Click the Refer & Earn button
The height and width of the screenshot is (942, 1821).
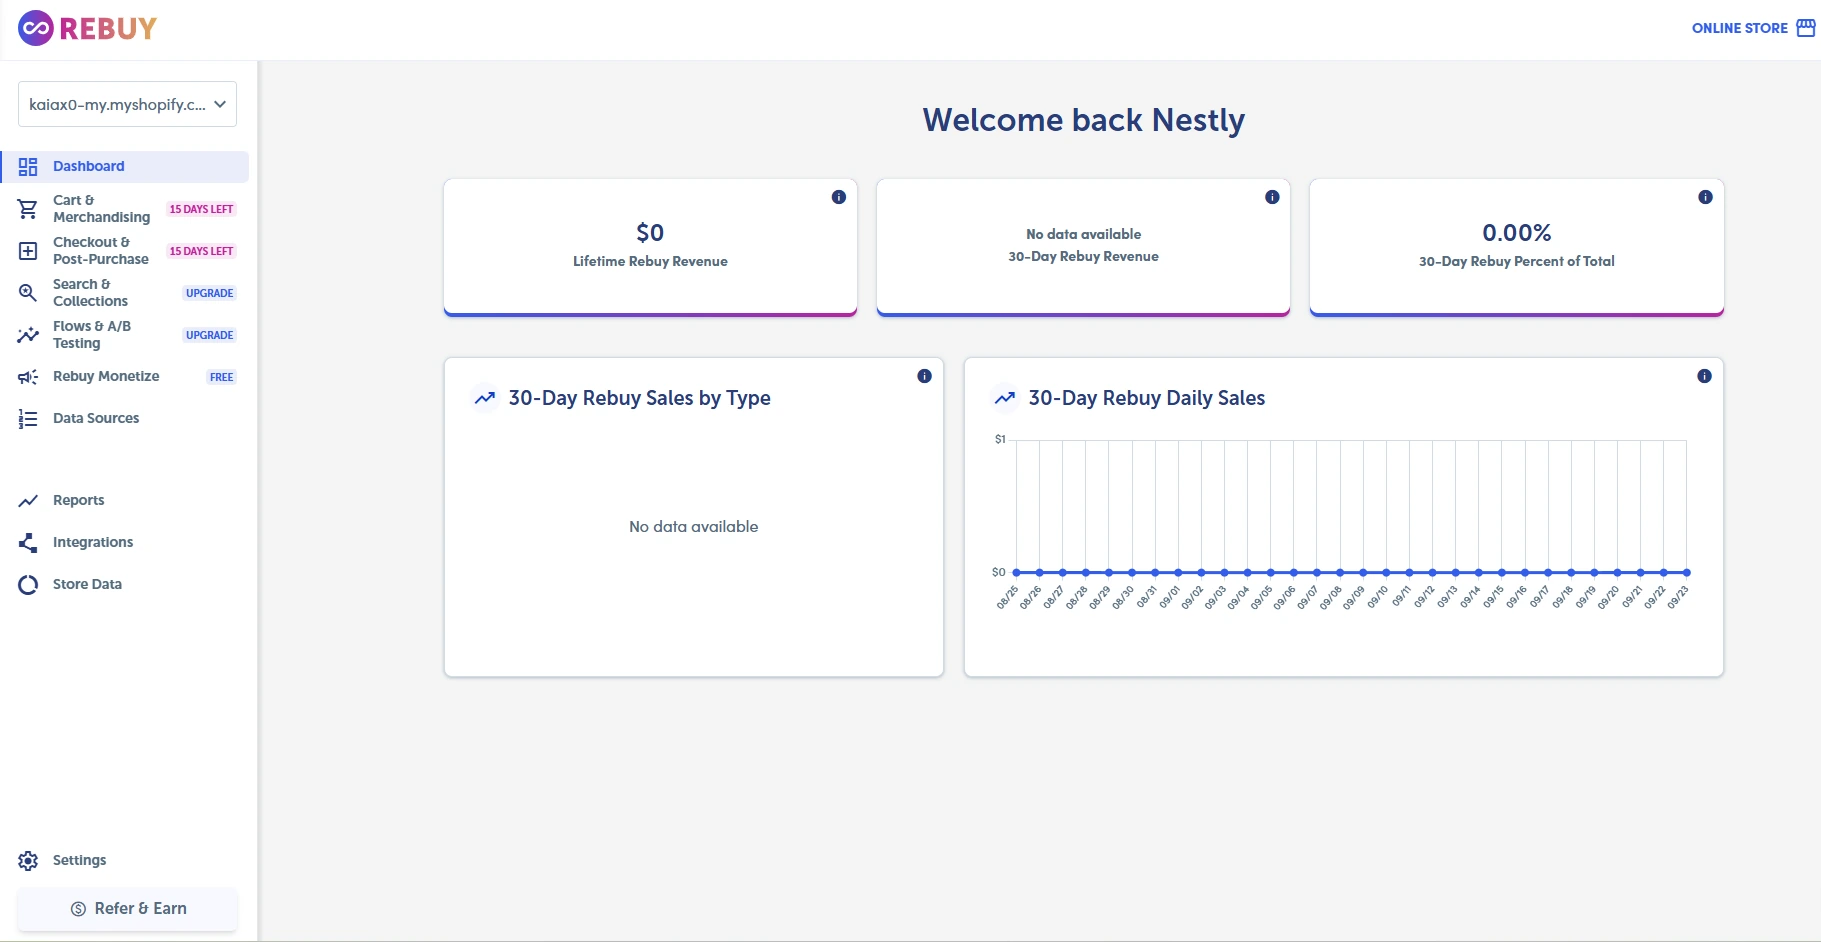pyautogui.click(x=127, y=909)
